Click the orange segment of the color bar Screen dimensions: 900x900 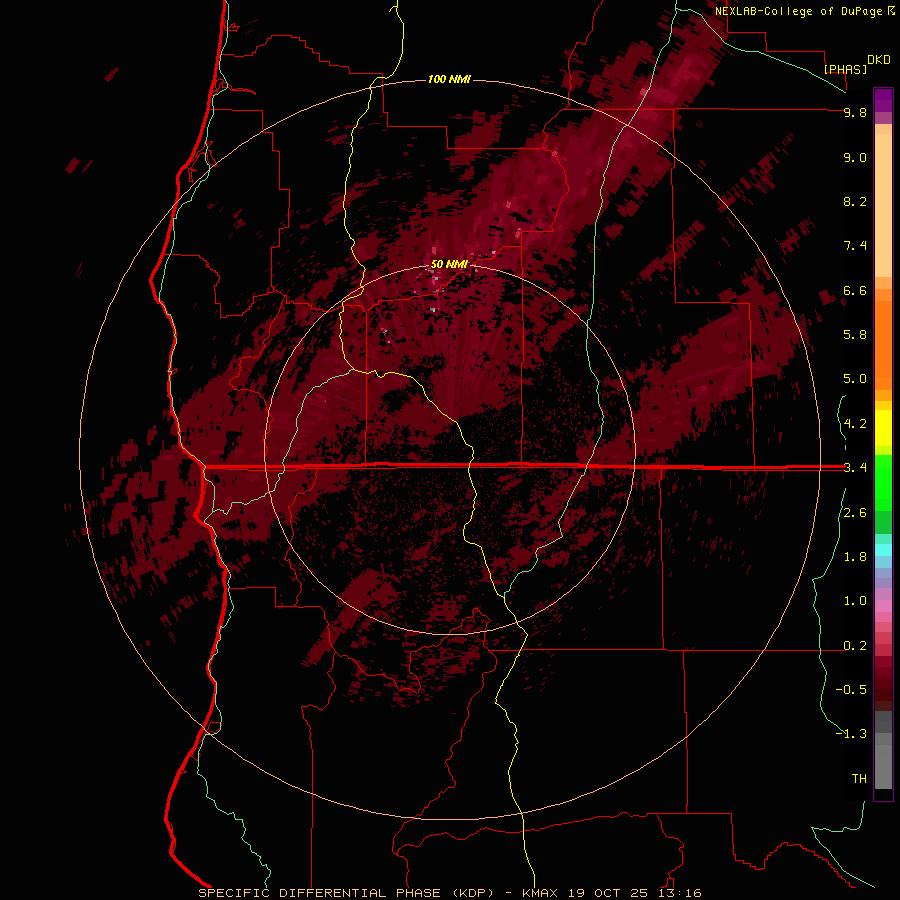point(883,344)
